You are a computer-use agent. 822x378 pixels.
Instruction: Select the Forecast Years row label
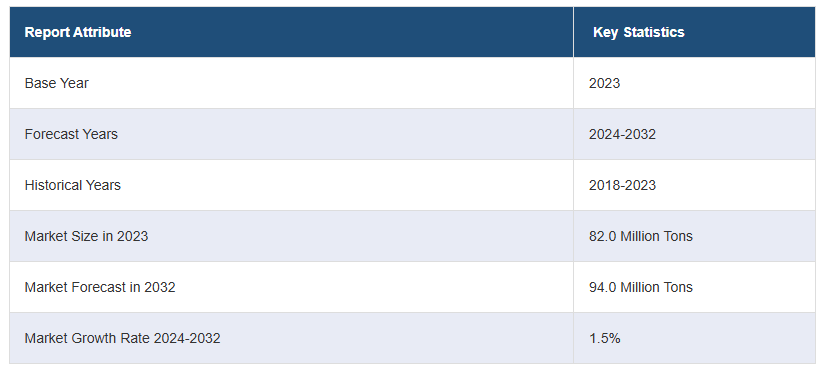click(x=71, y=134)
